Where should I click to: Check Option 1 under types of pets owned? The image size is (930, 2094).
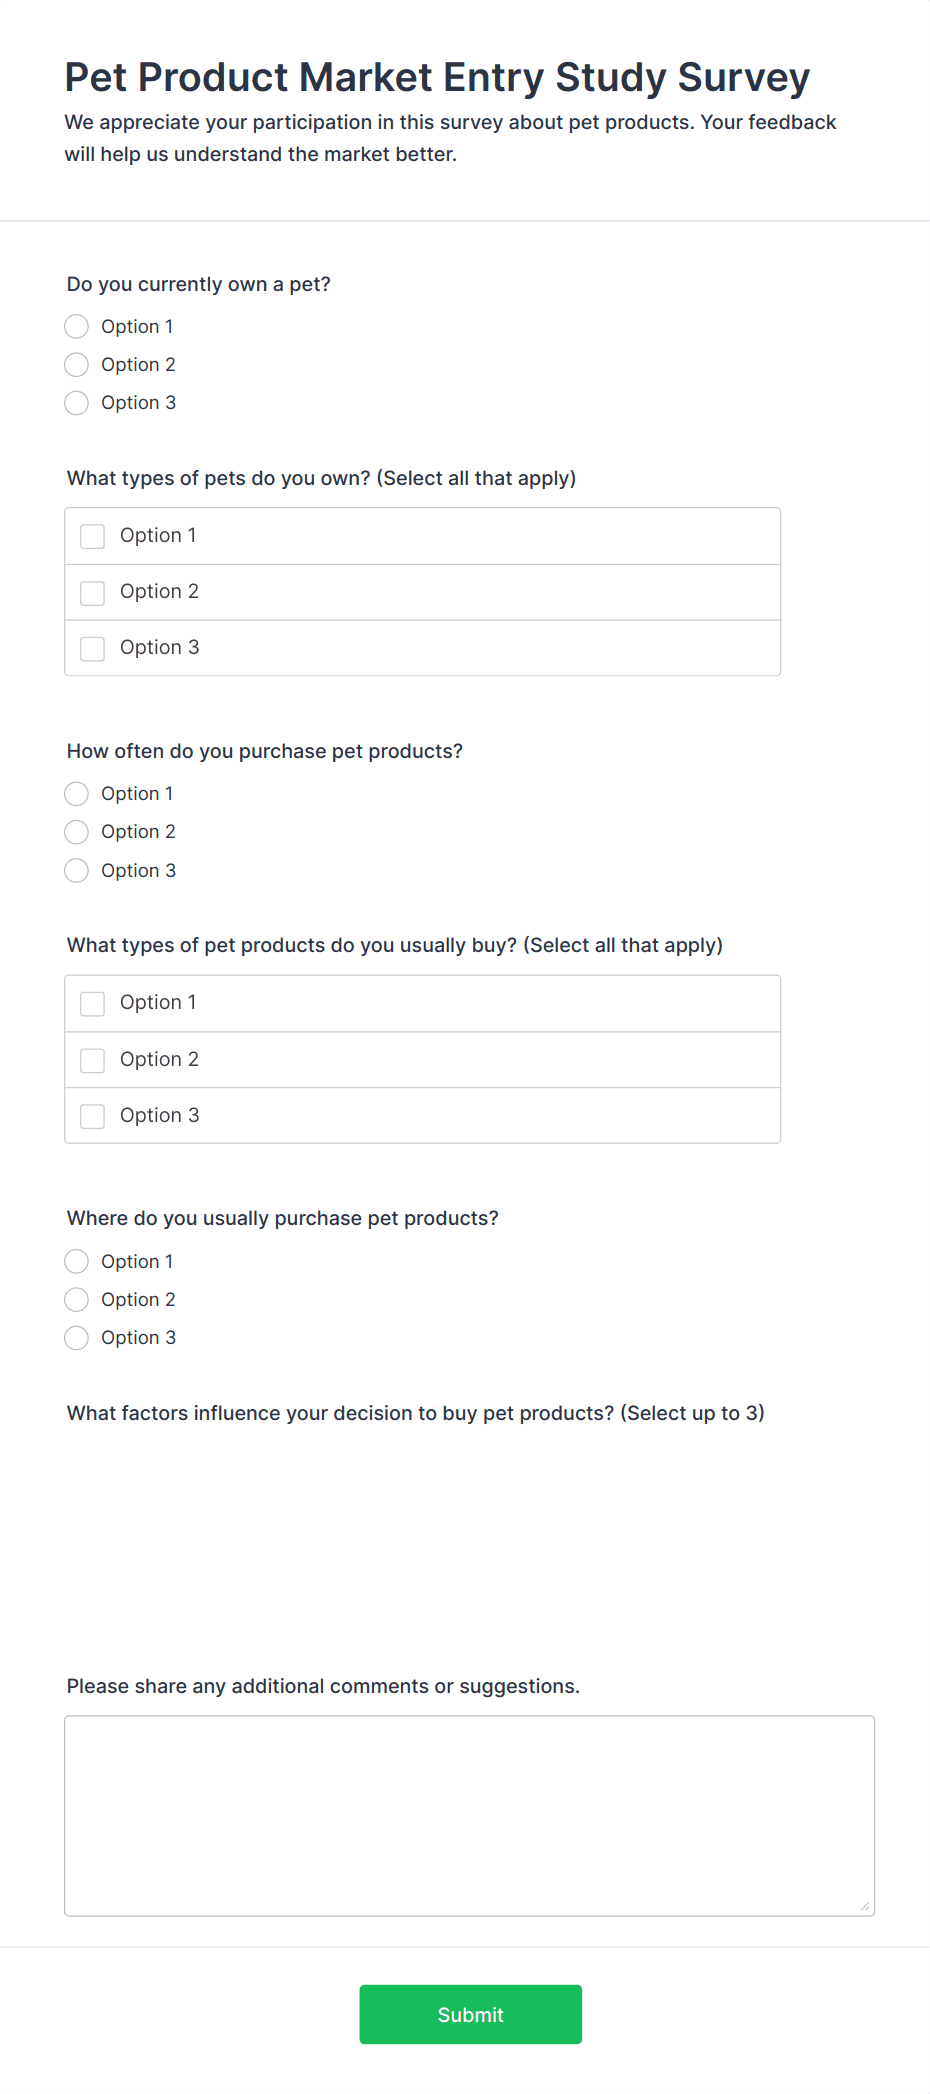click(93, 536)
